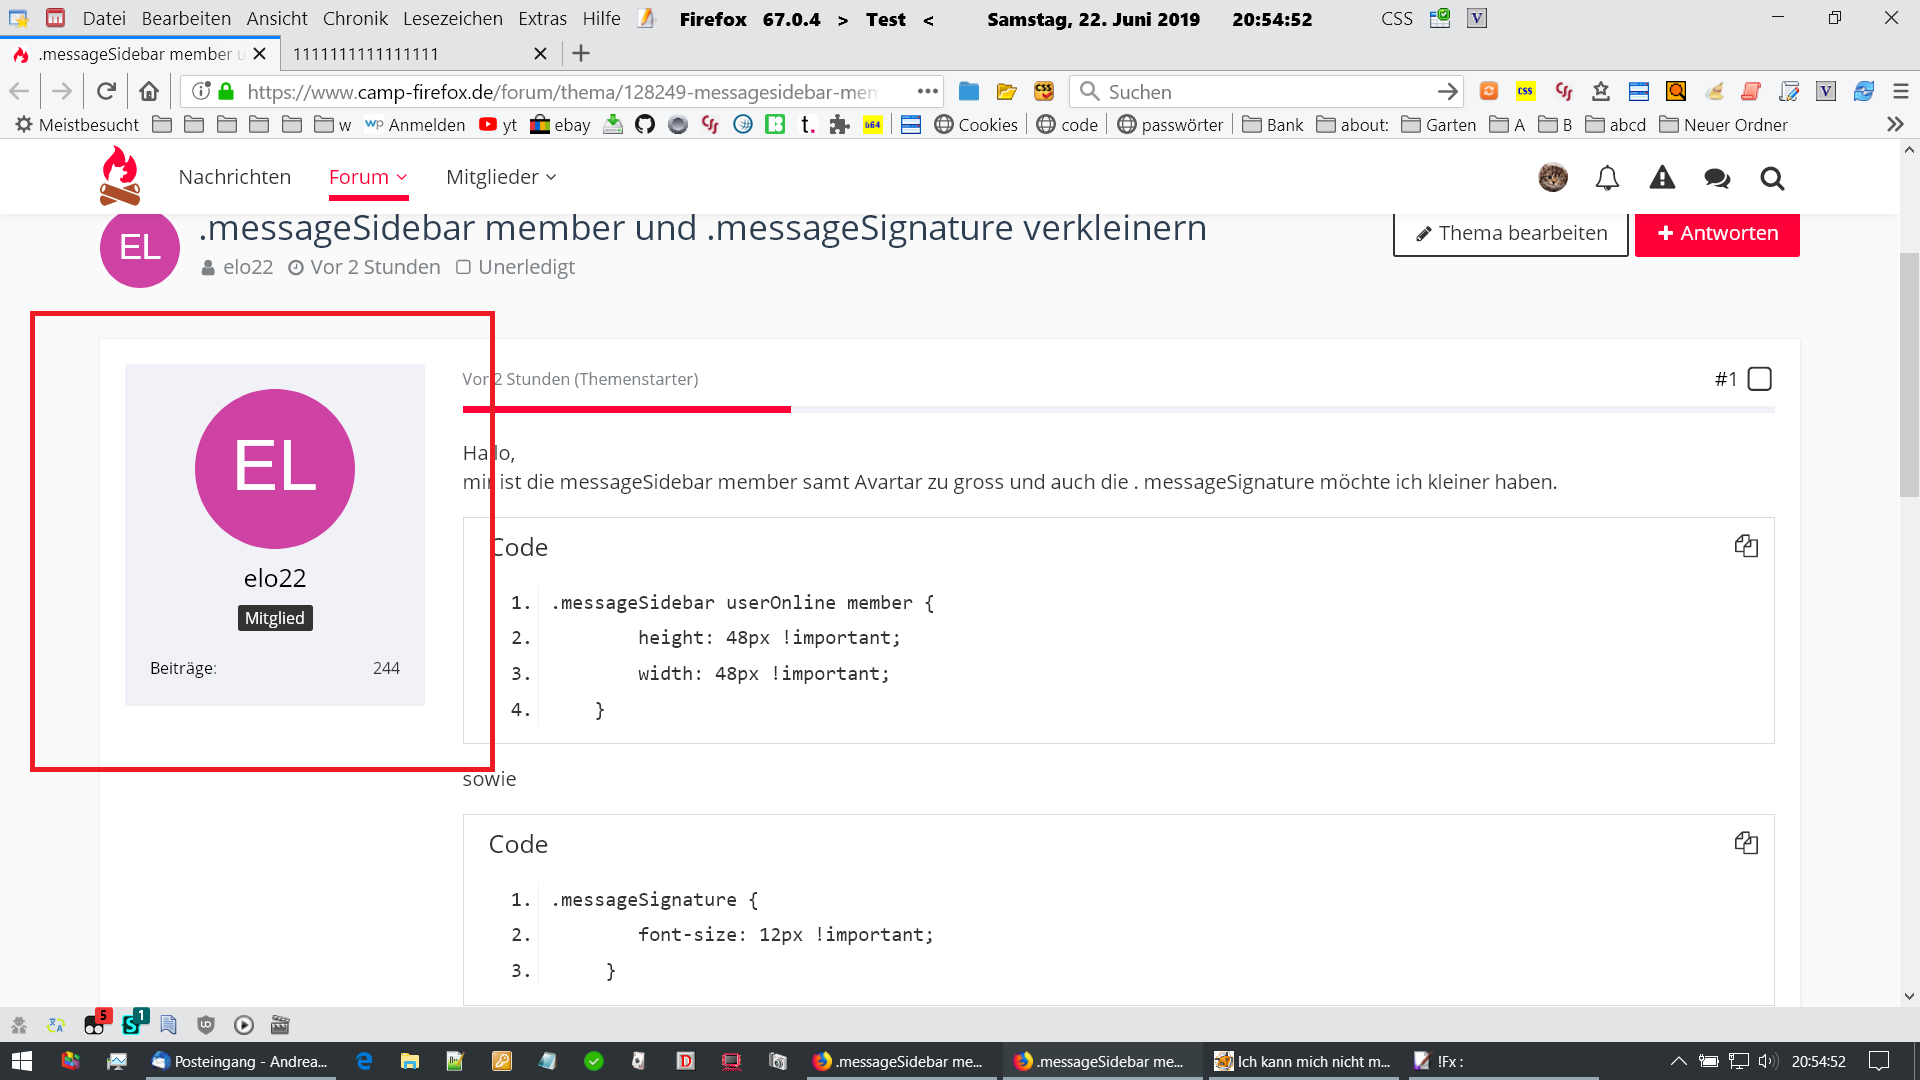Image resolution: width=1920 pixels, height=1080 pixels.
Task: Open the forum search magnifier icon
Action: pyautogui.click(x=1772, y=178)
